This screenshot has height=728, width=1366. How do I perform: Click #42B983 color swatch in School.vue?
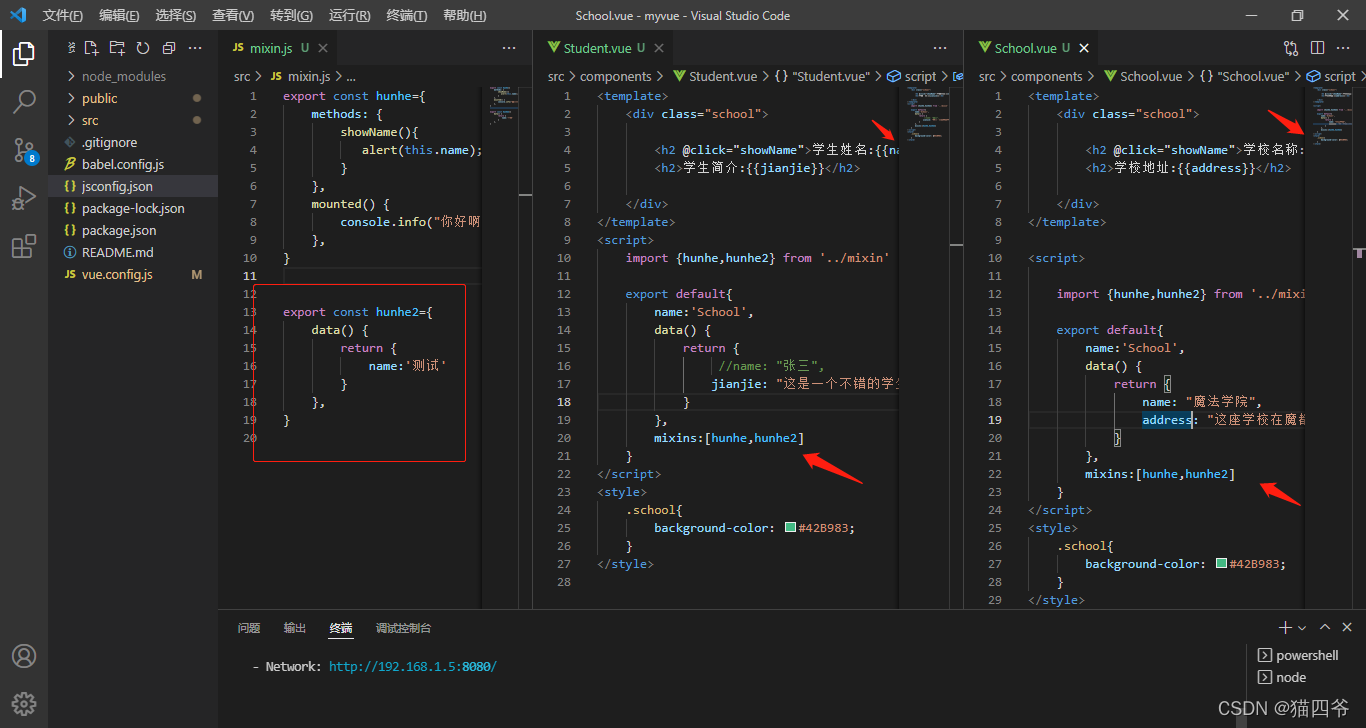(x=1221, y=564)
